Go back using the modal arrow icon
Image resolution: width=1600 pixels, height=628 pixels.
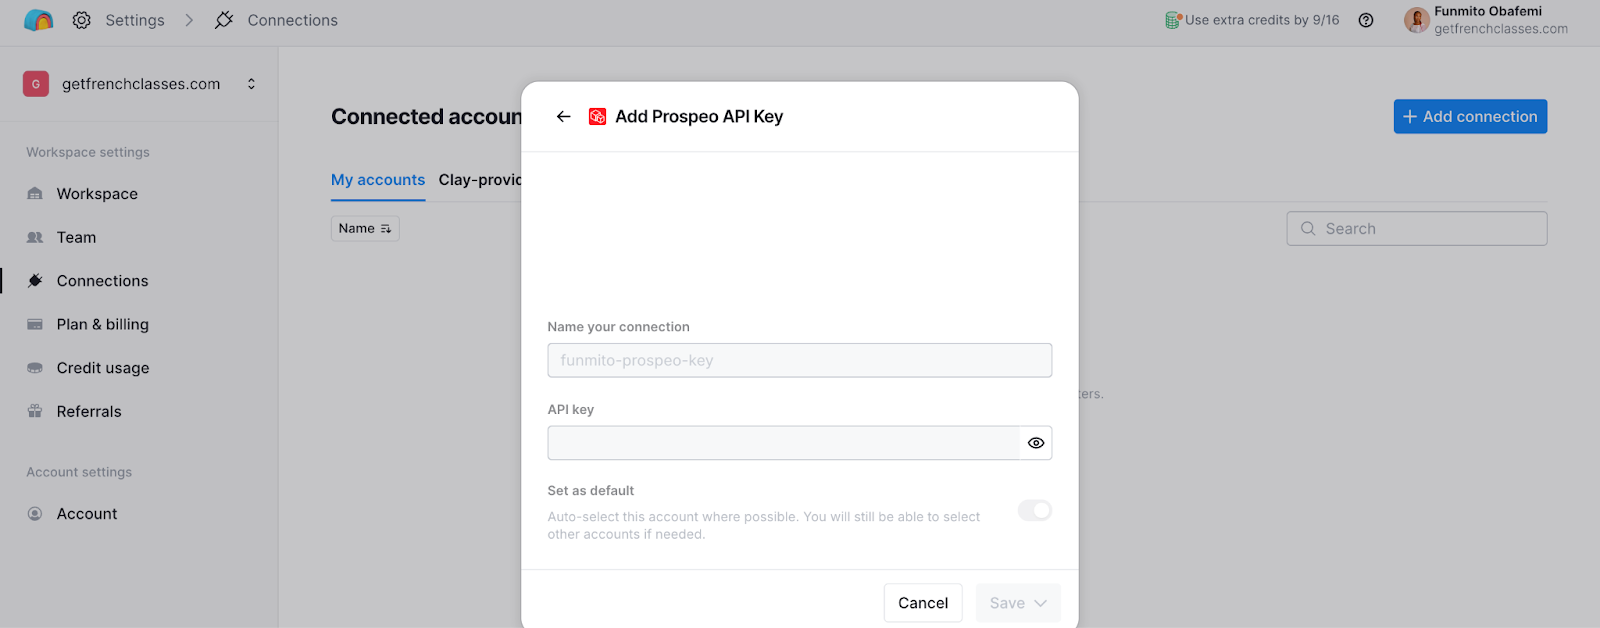click(x=564, y=117)
